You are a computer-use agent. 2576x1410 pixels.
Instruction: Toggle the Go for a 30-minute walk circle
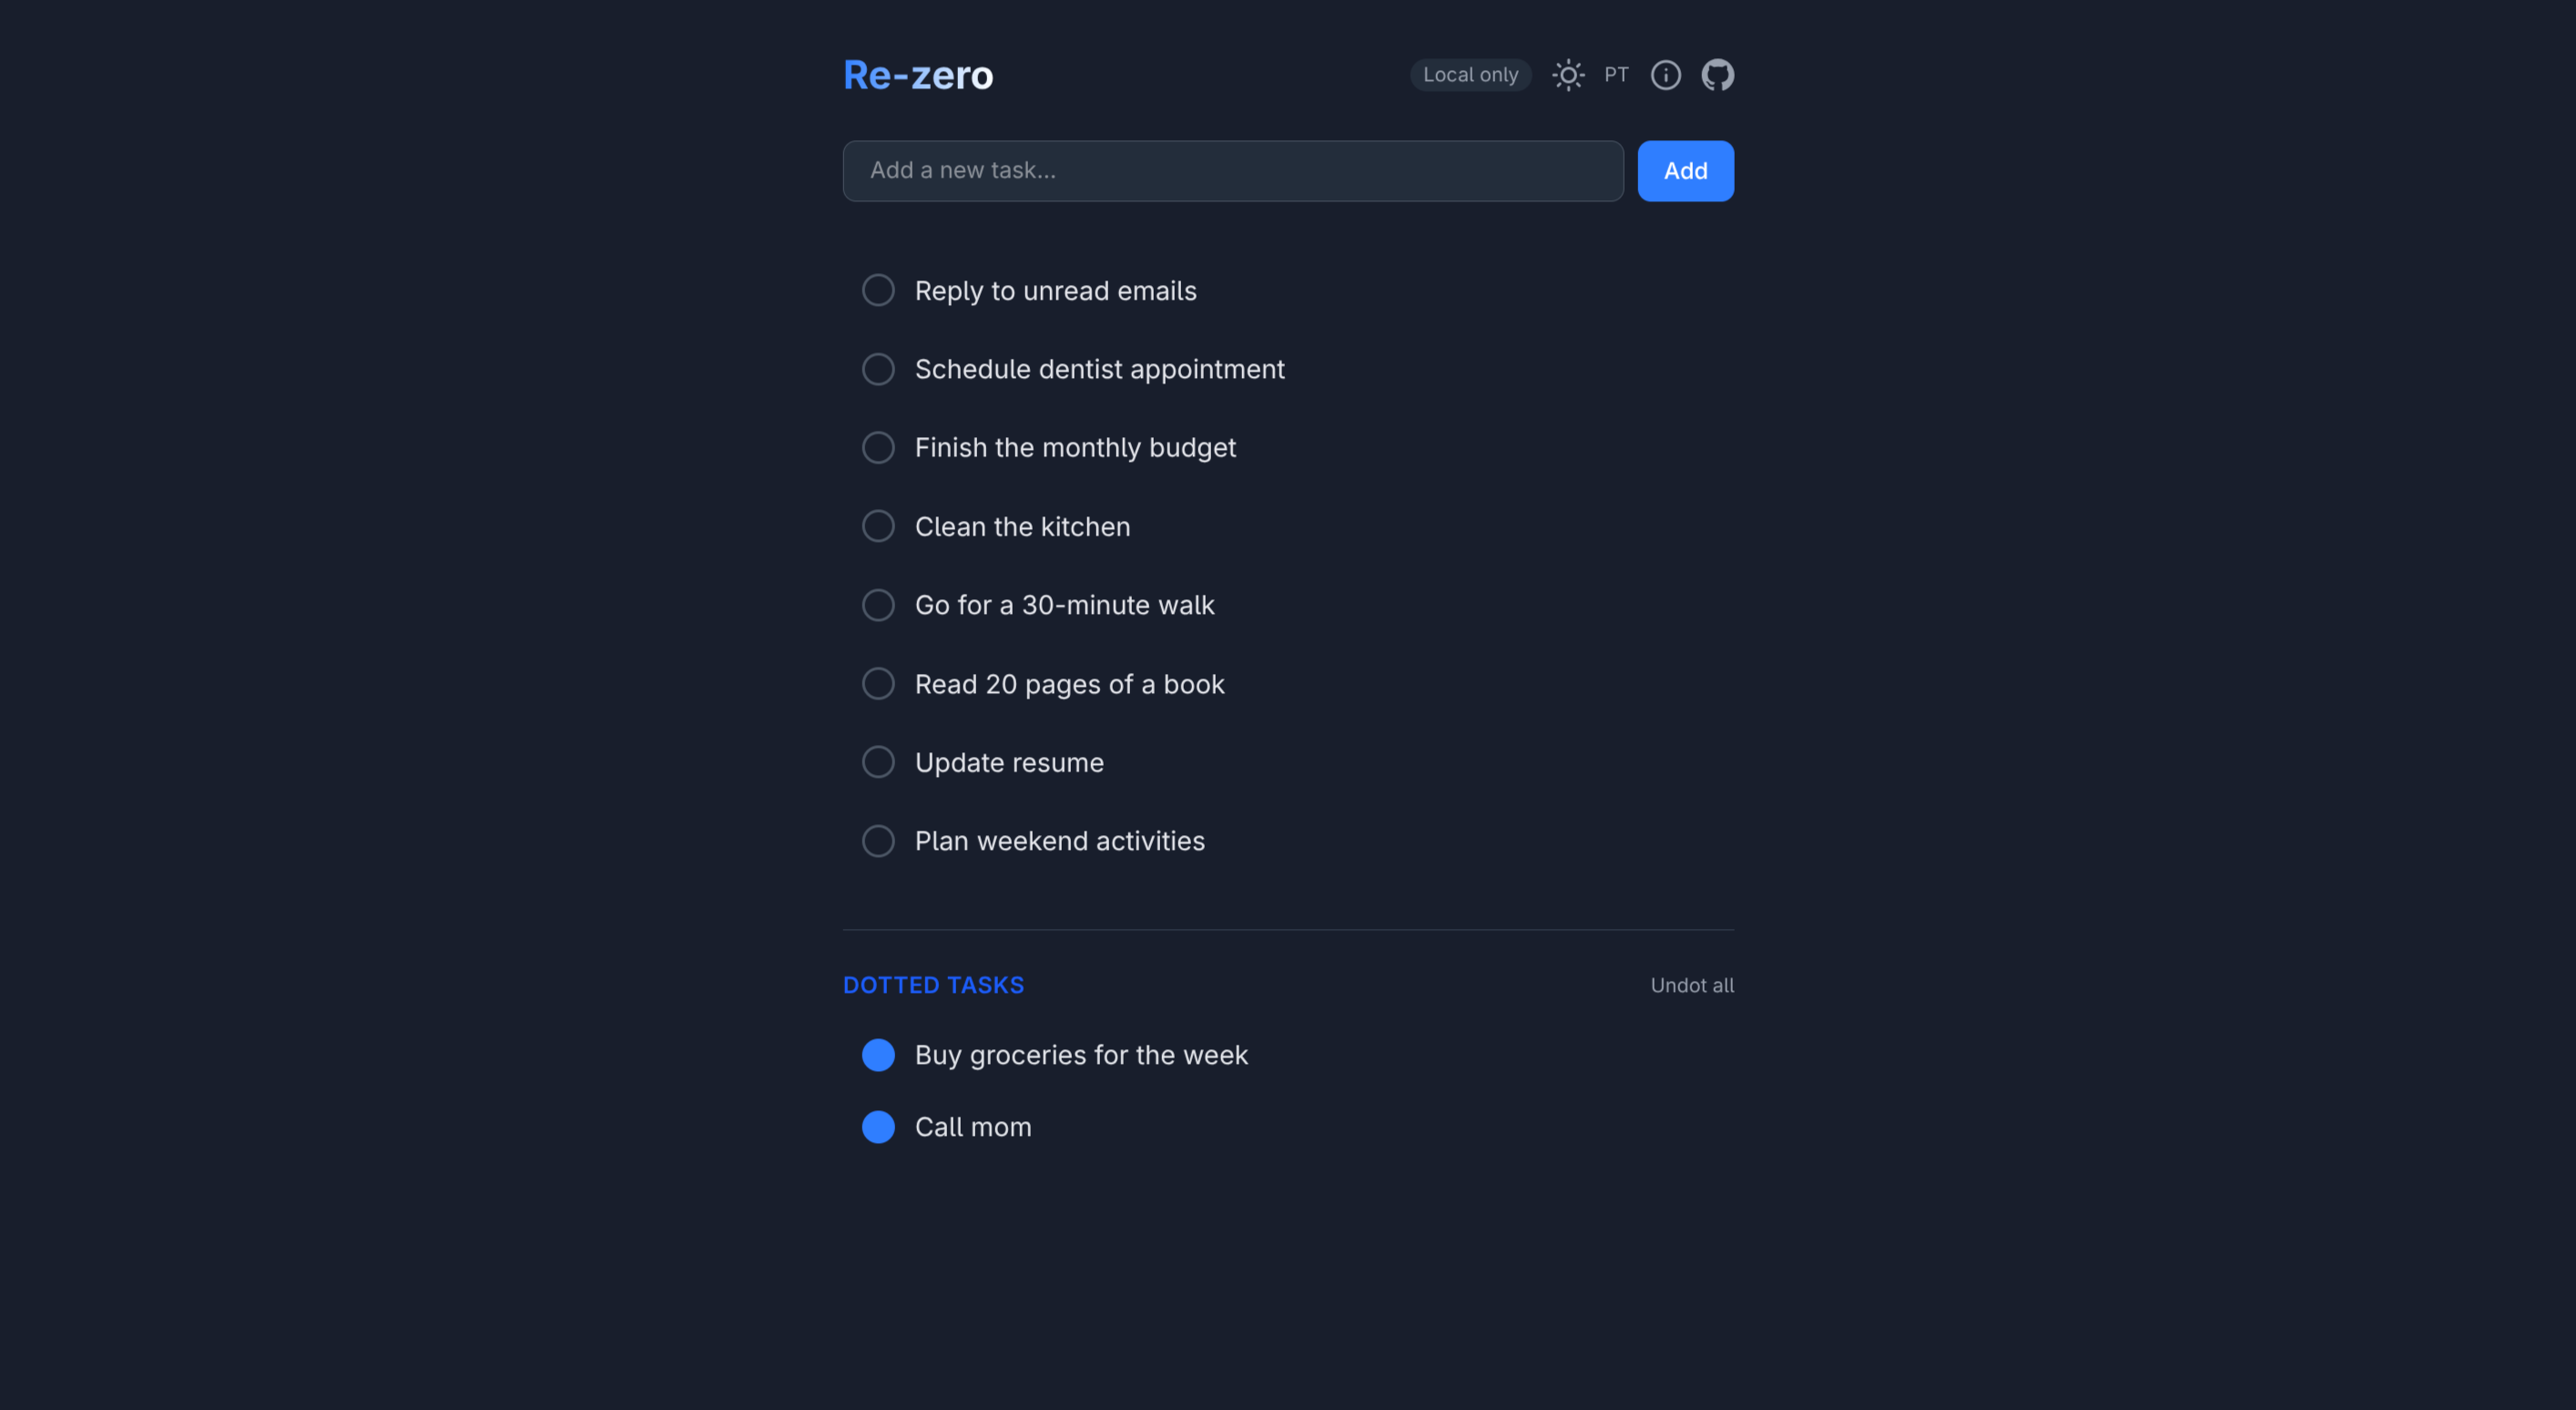[x=878, y=605]
